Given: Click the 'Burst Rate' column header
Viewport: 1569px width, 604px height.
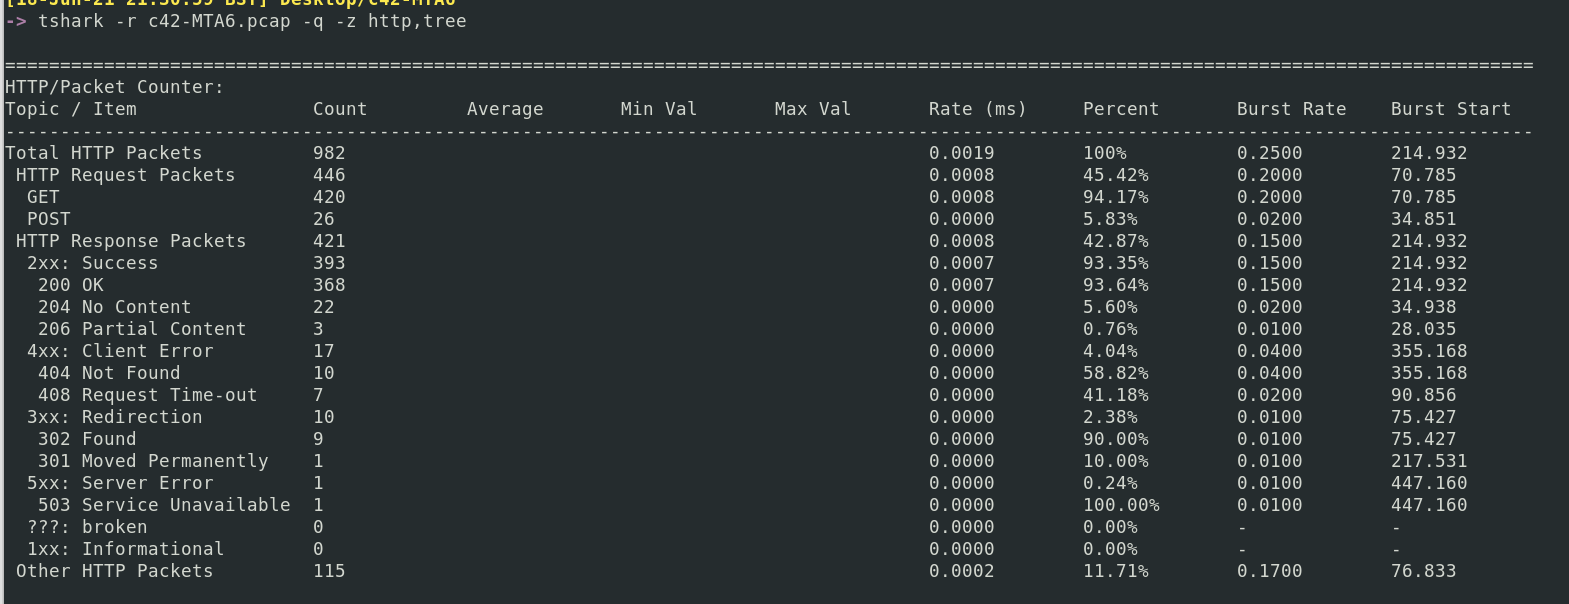Looking at the screenshot, I should pos(1291,109).
